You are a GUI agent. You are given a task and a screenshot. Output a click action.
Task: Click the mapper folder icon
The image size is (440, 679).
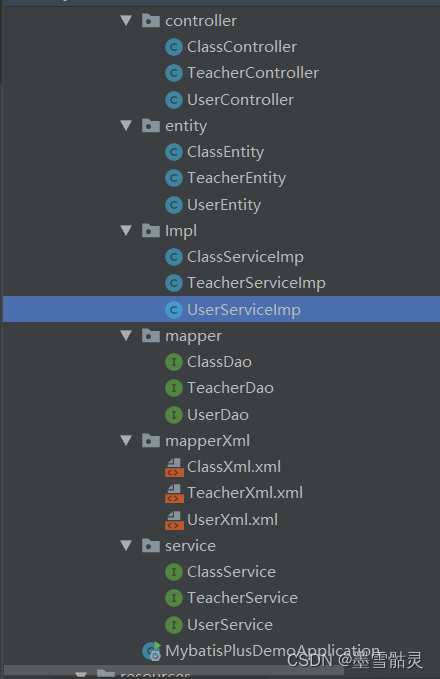[x=151, y=336]
